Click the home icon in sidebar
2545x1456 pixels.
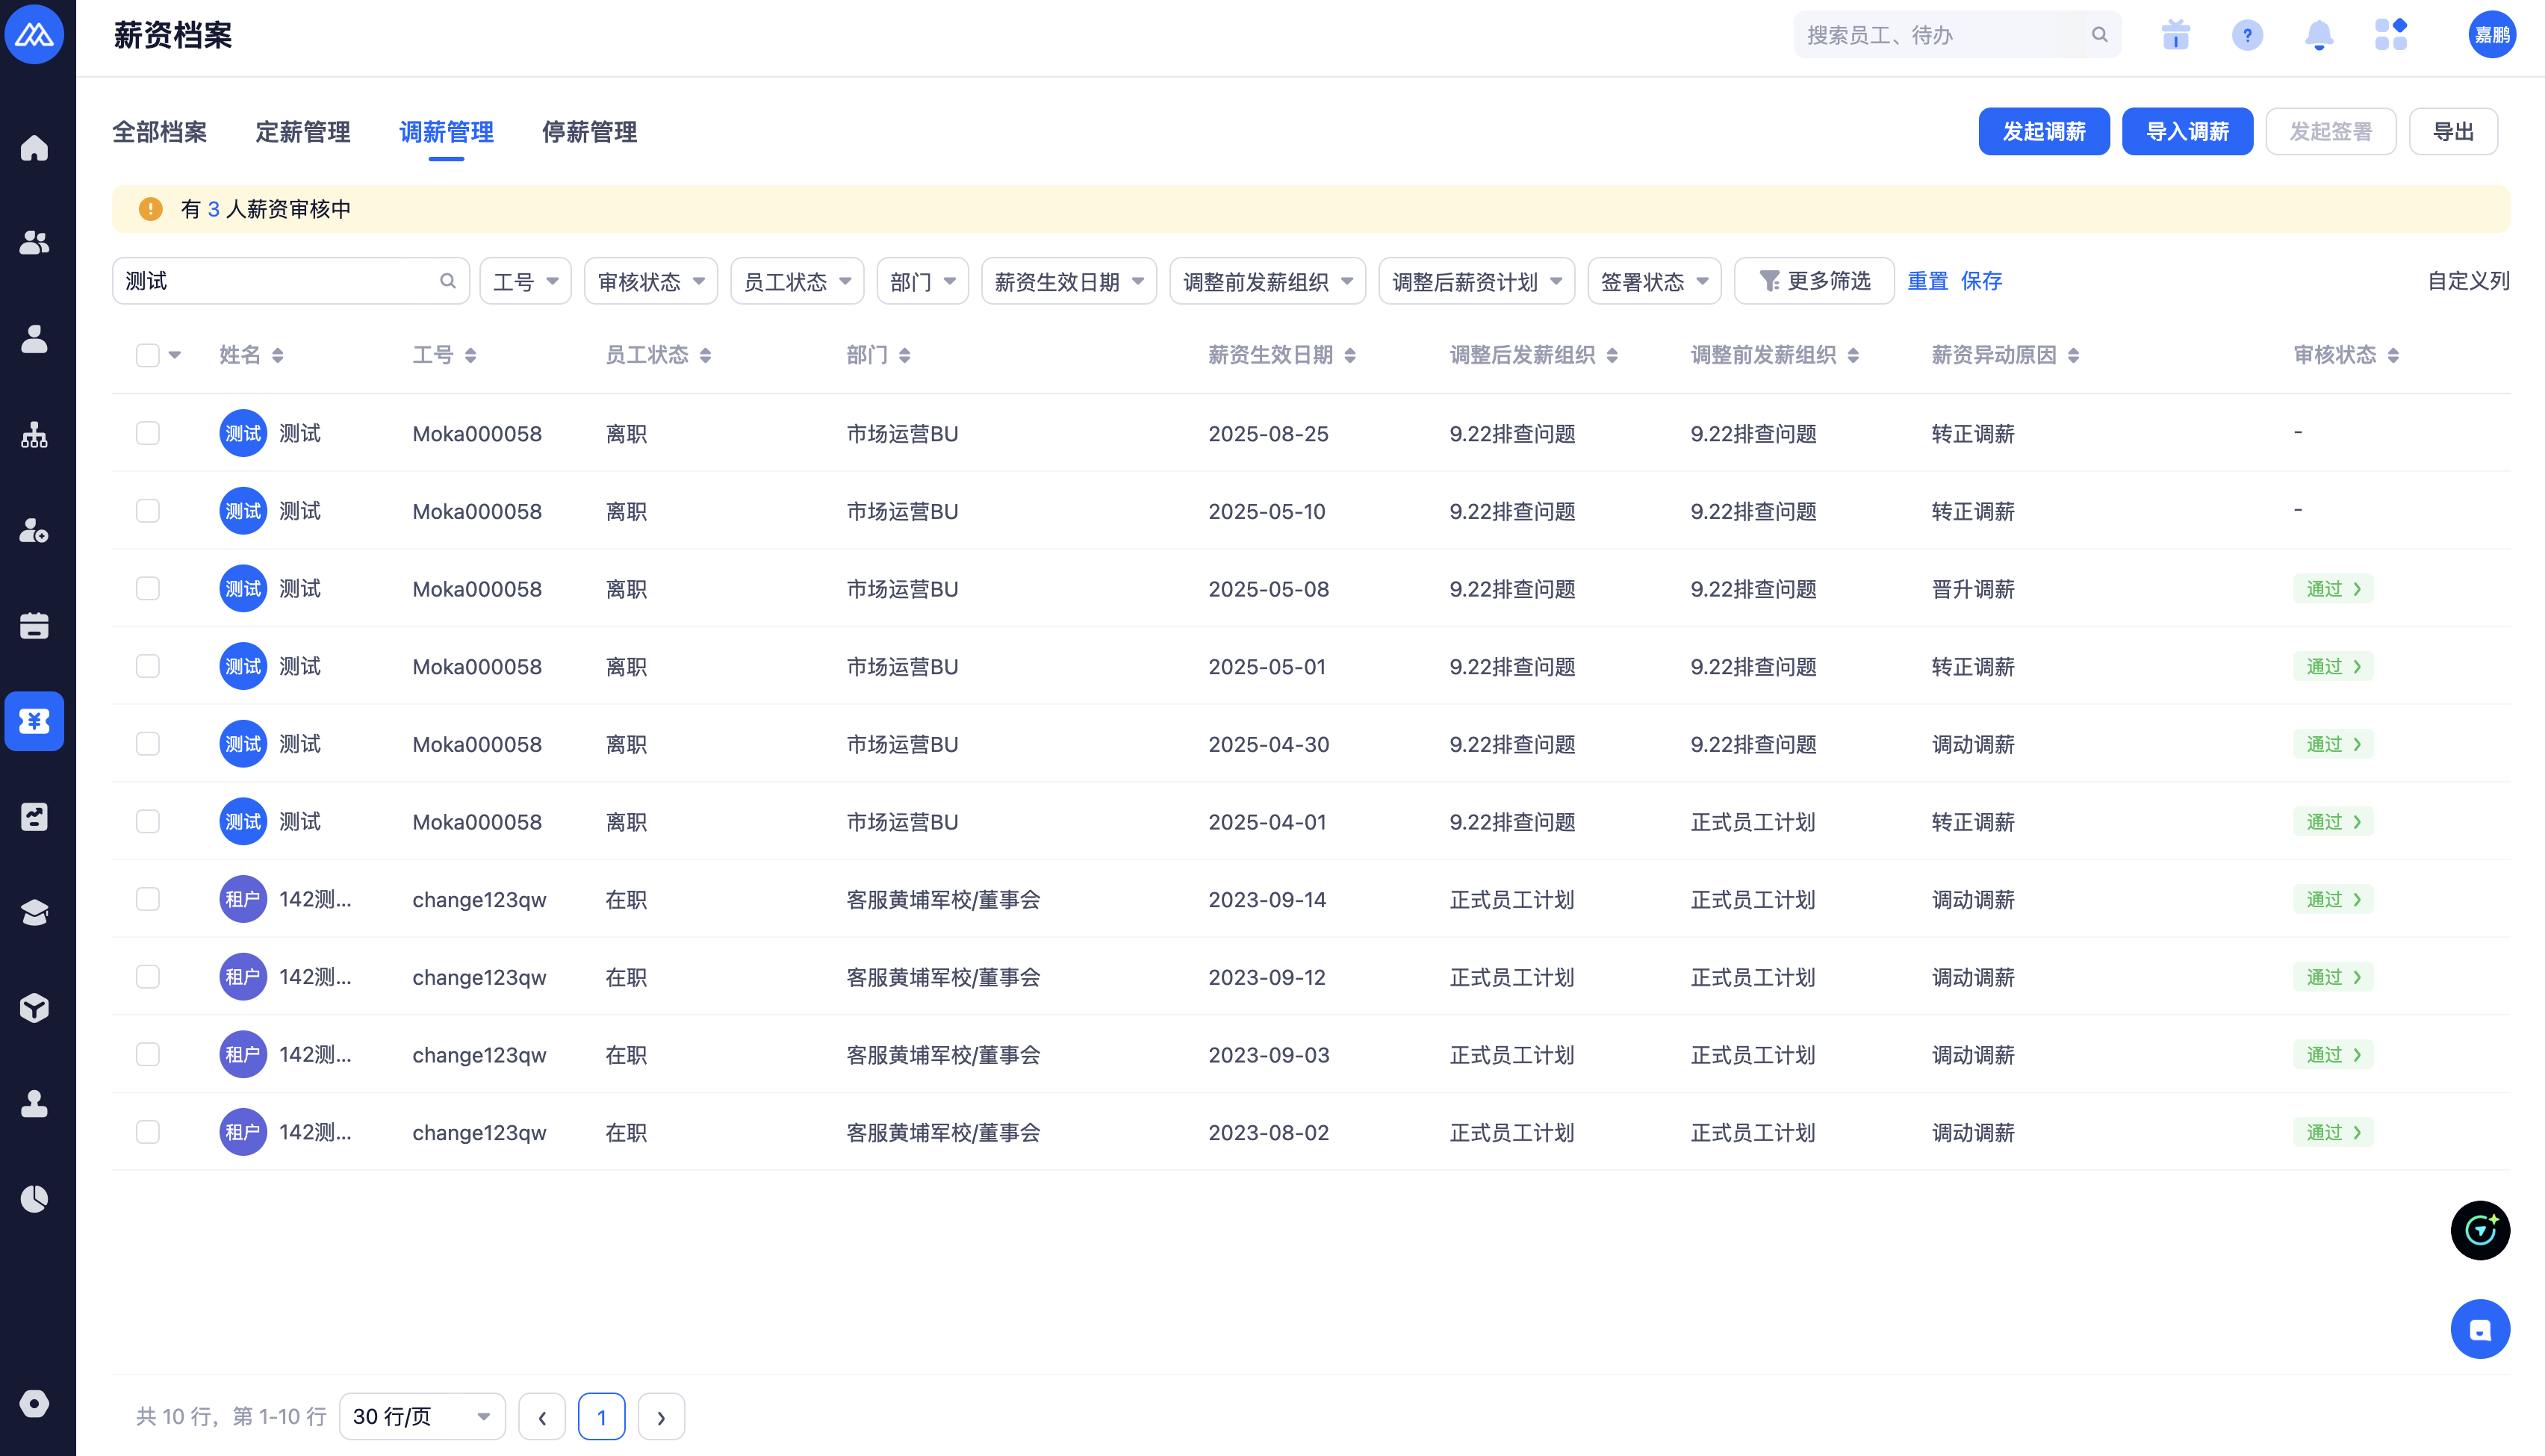34,148
